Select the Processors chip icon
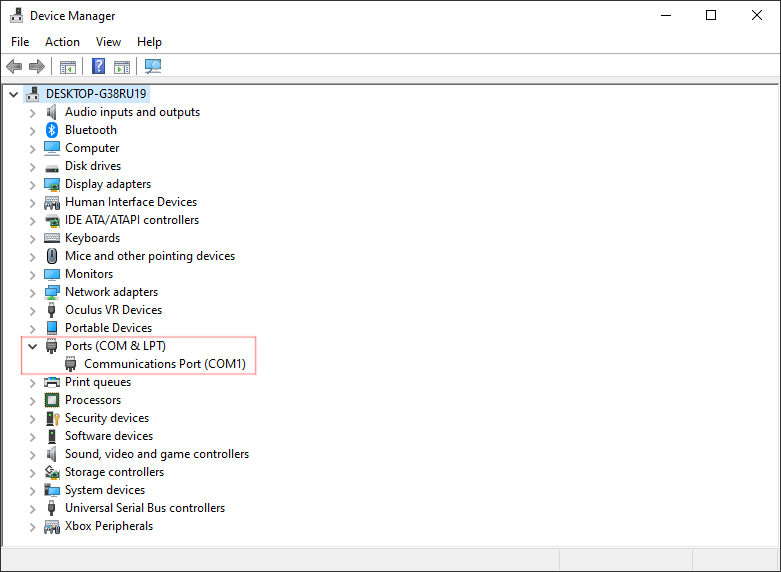The width and height of the screenshot is (781, 572). click(52, 400)
